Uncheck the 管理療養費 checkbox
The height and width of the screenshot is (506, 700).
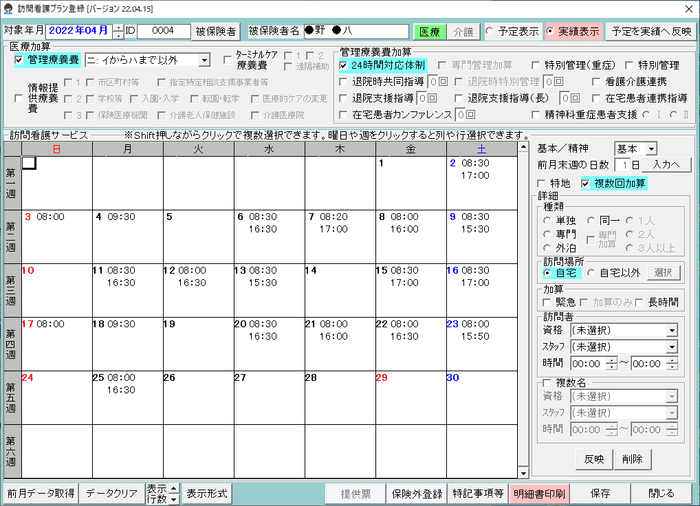(x=19, y=60)
